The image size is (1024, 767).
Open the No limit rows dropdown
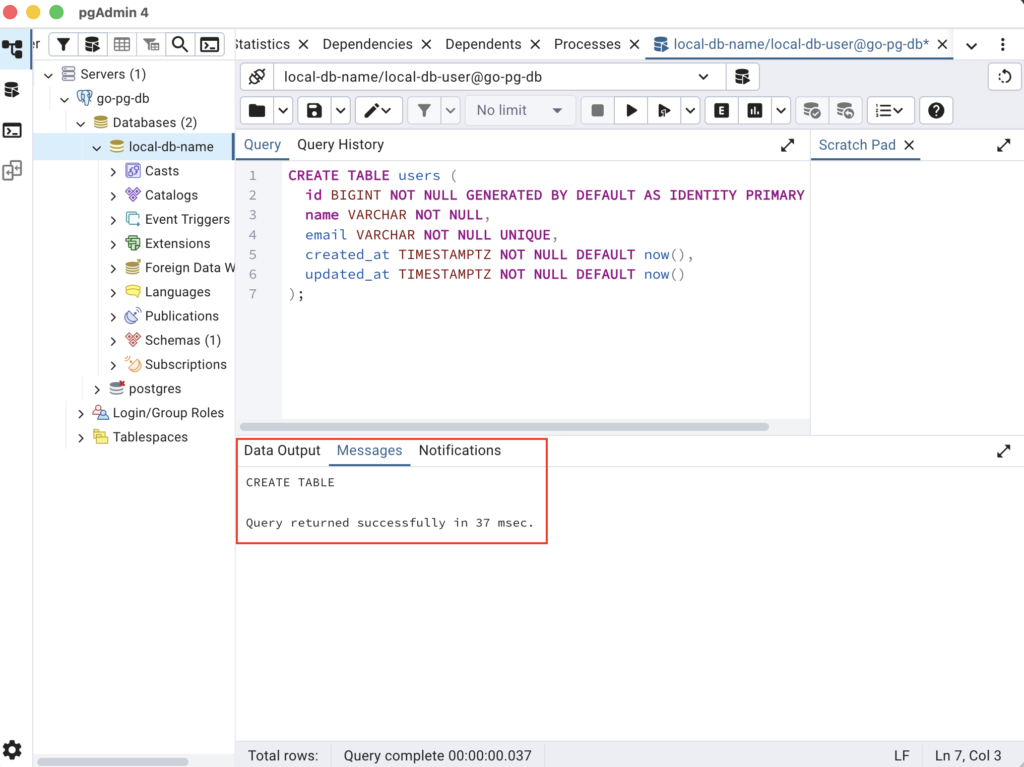coord(519,110)
